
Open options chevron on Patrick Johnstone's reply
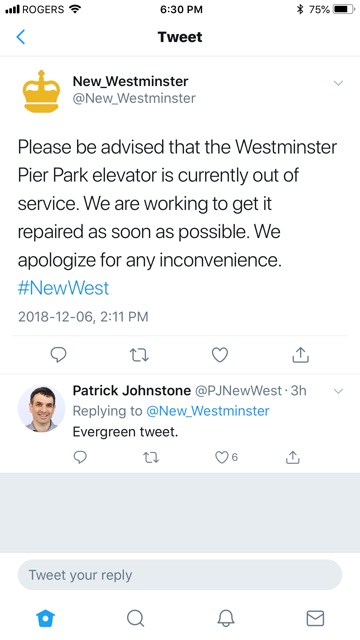(x=338, y=391)
